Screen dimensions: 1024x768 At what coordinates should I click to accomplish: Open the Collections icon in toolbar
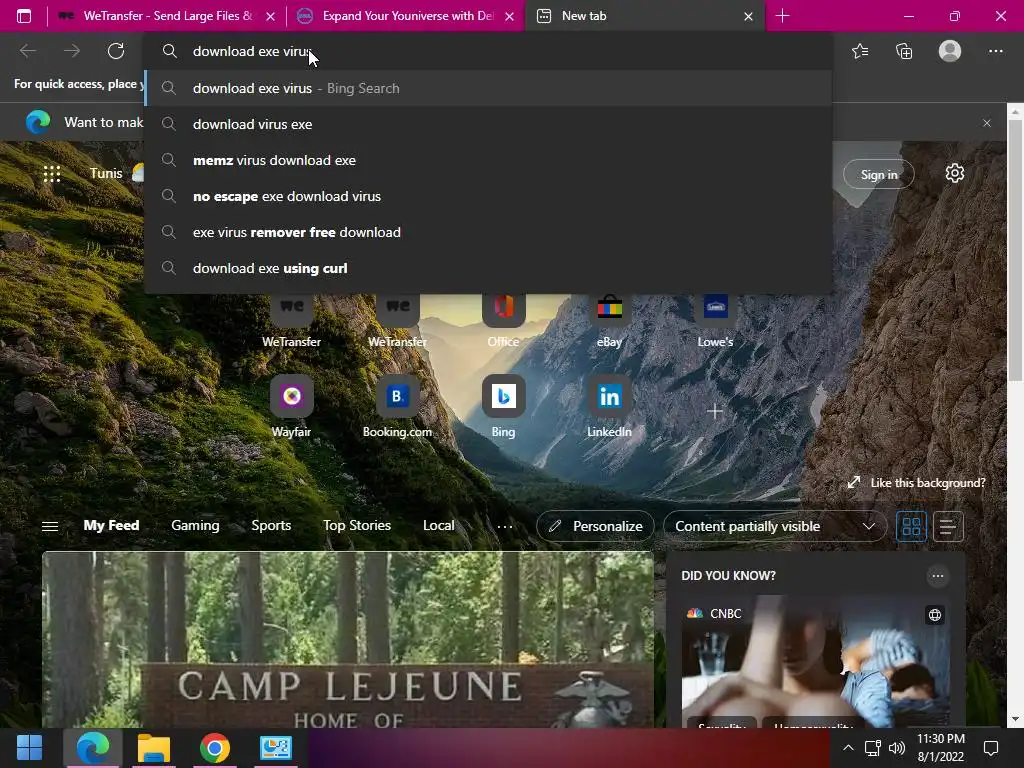(904, 51)
